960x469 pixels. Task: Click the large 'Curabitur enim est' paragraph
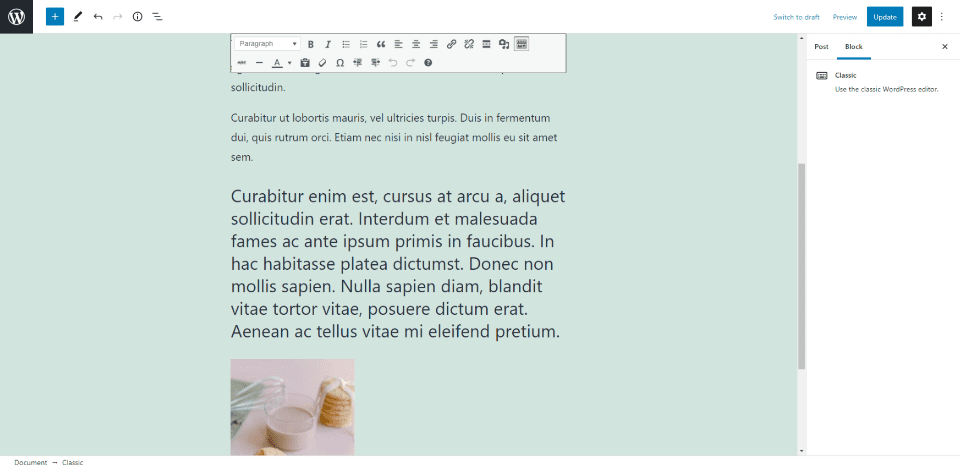(x=398, y=265)
